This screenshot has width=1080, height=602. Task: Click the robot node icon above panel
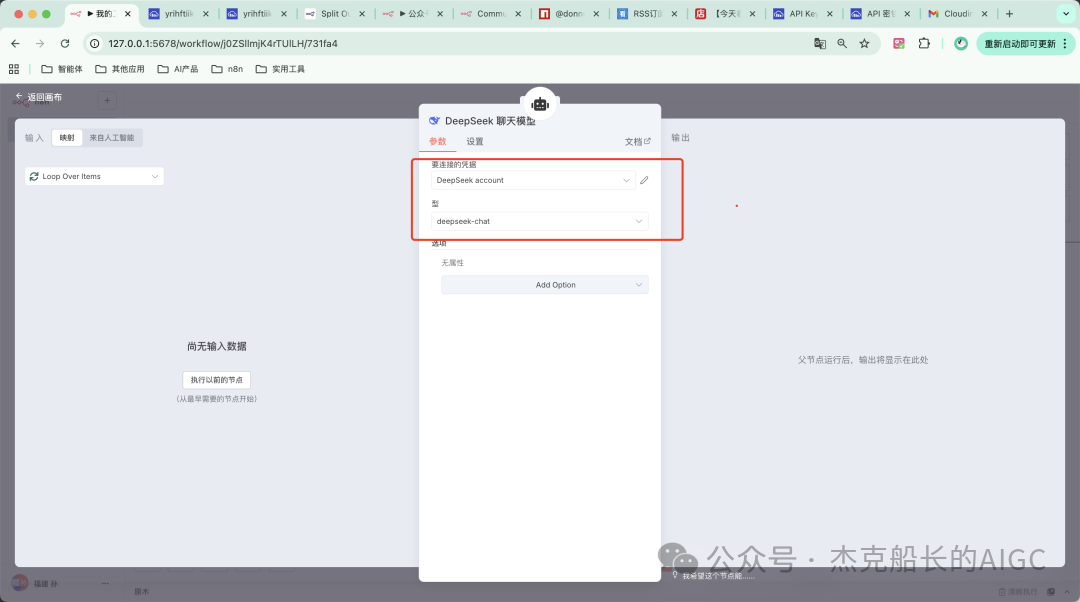tap(539, 104)
